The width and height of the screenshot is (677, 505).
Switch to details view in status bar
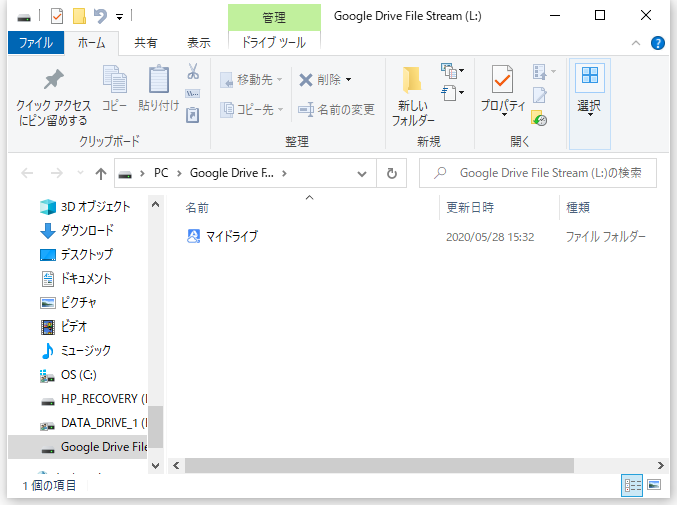(633, 486)
